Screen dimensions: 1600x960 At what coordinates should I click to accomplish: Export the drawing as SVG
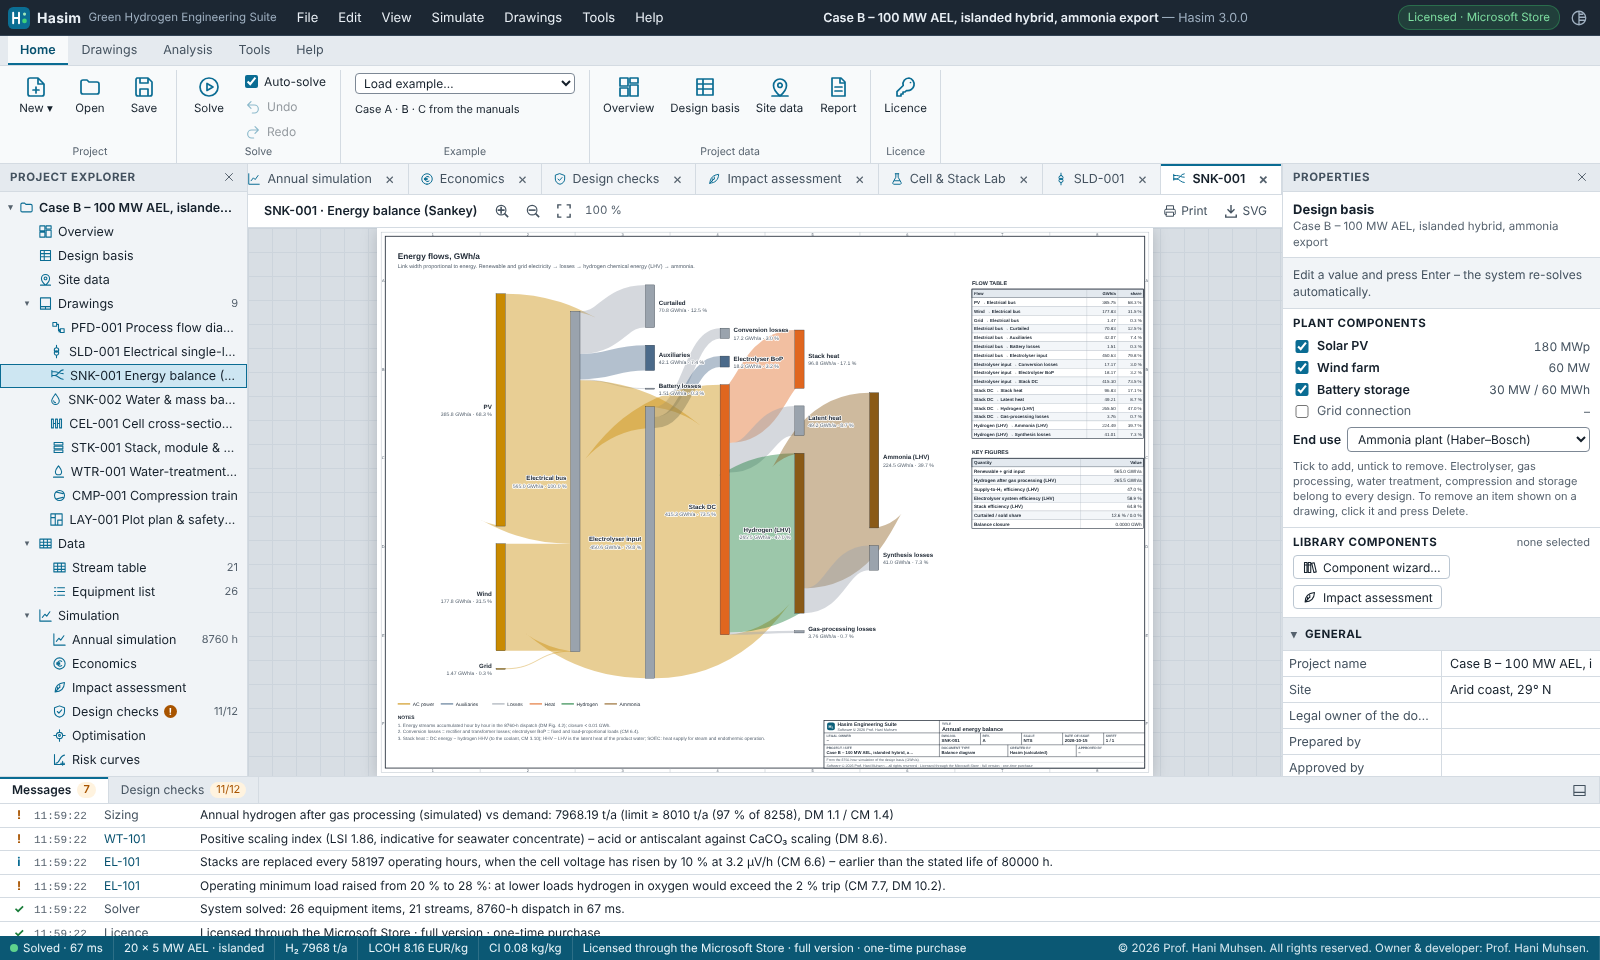[x=1245, y=211]
